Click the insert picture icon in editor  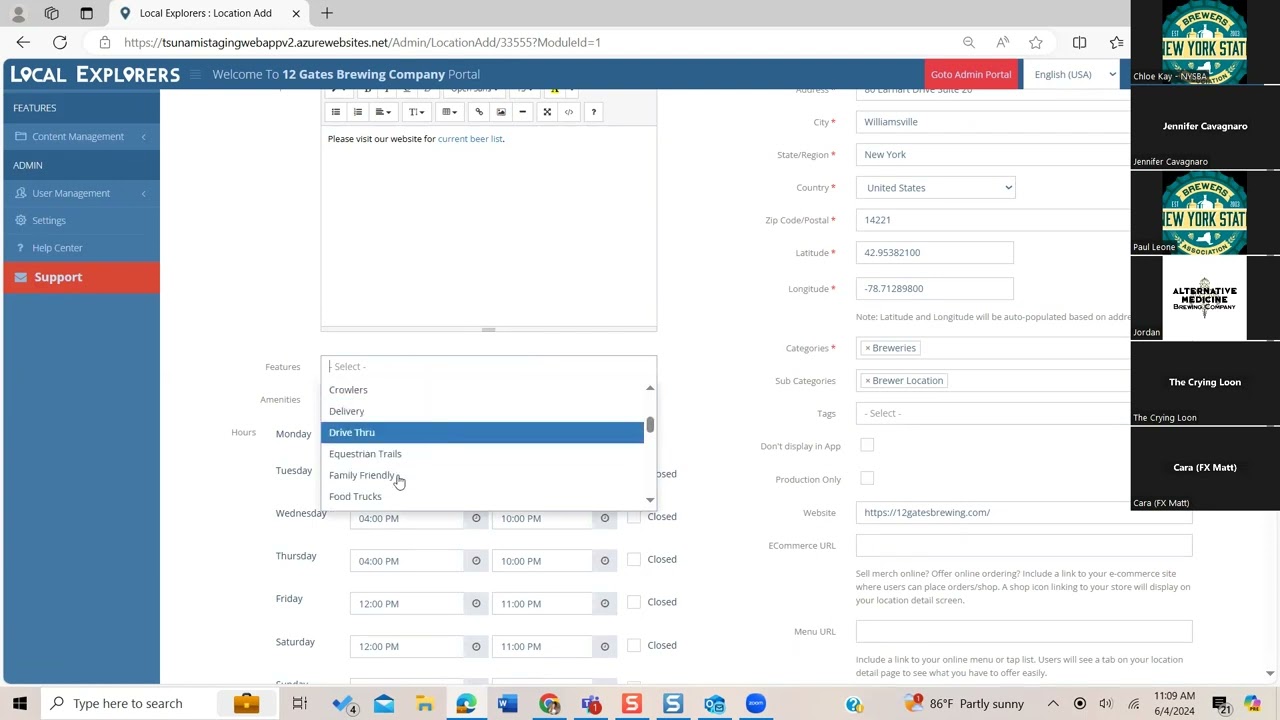pyautogui.click(x=501, y=112)
